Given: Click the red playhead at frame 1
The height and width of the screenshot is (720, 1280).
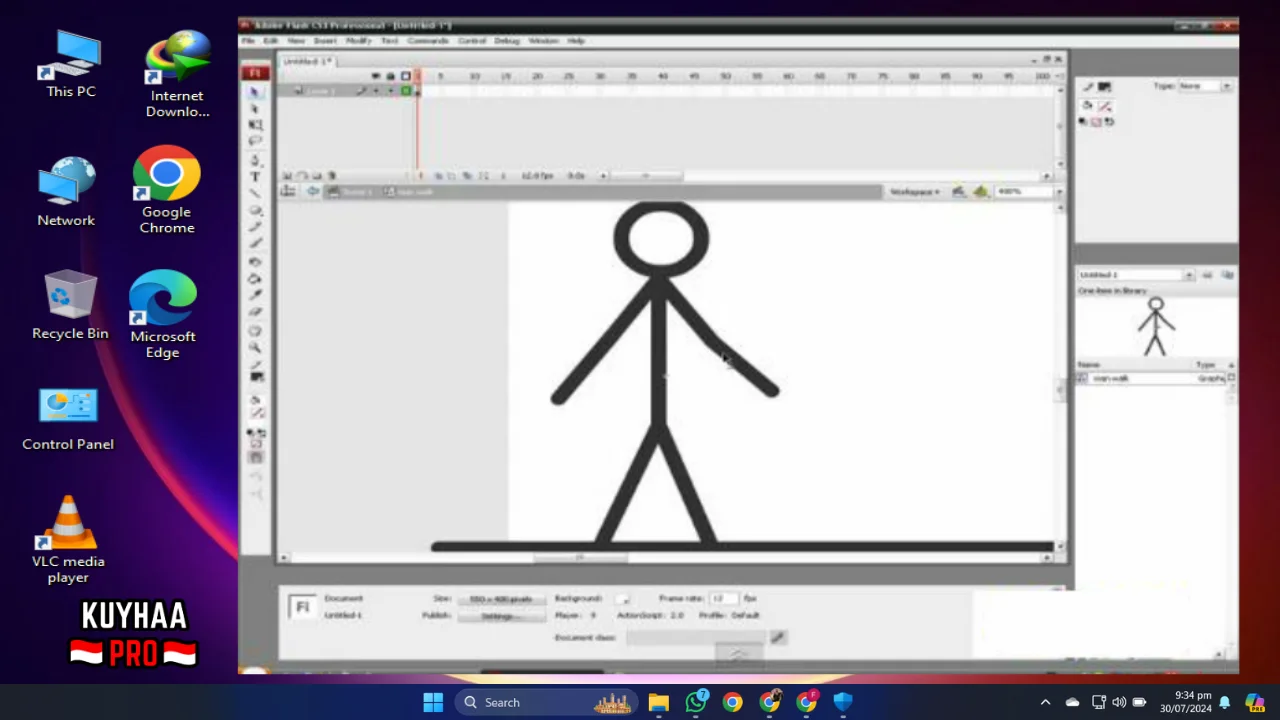Looking at the screenshot, I should point(418,76).
